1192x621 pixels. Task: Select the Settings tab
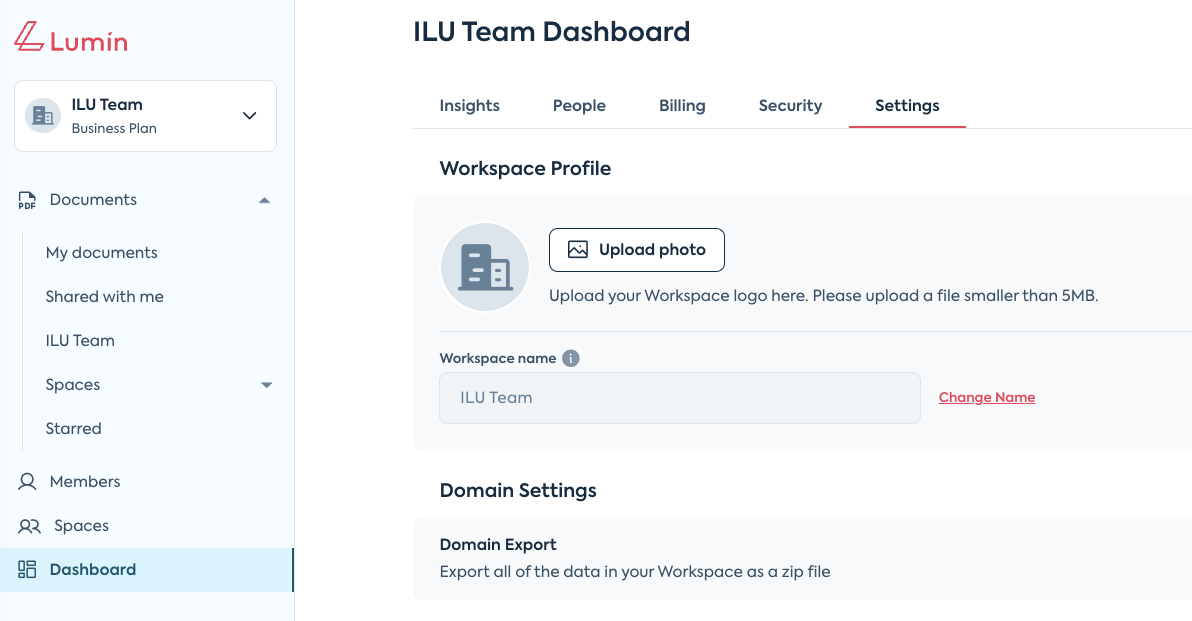click(907, 106)
